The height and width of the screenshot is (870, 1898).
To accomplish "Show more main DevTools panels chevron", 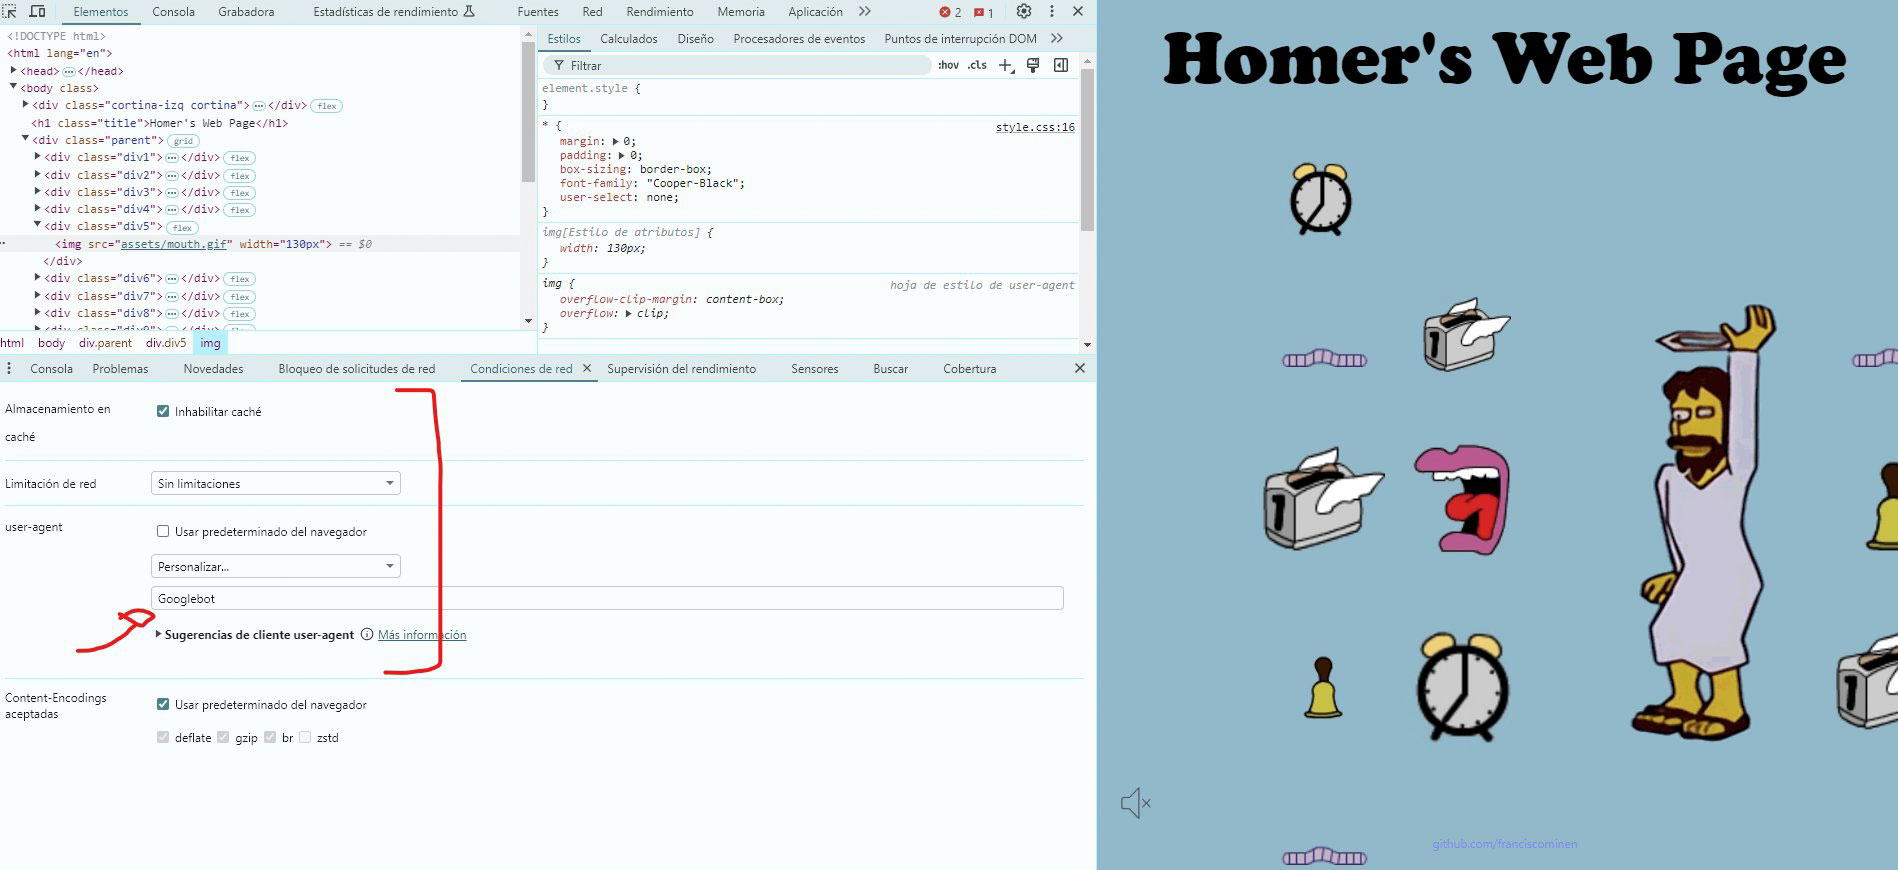I will click(x=865, y=12).
